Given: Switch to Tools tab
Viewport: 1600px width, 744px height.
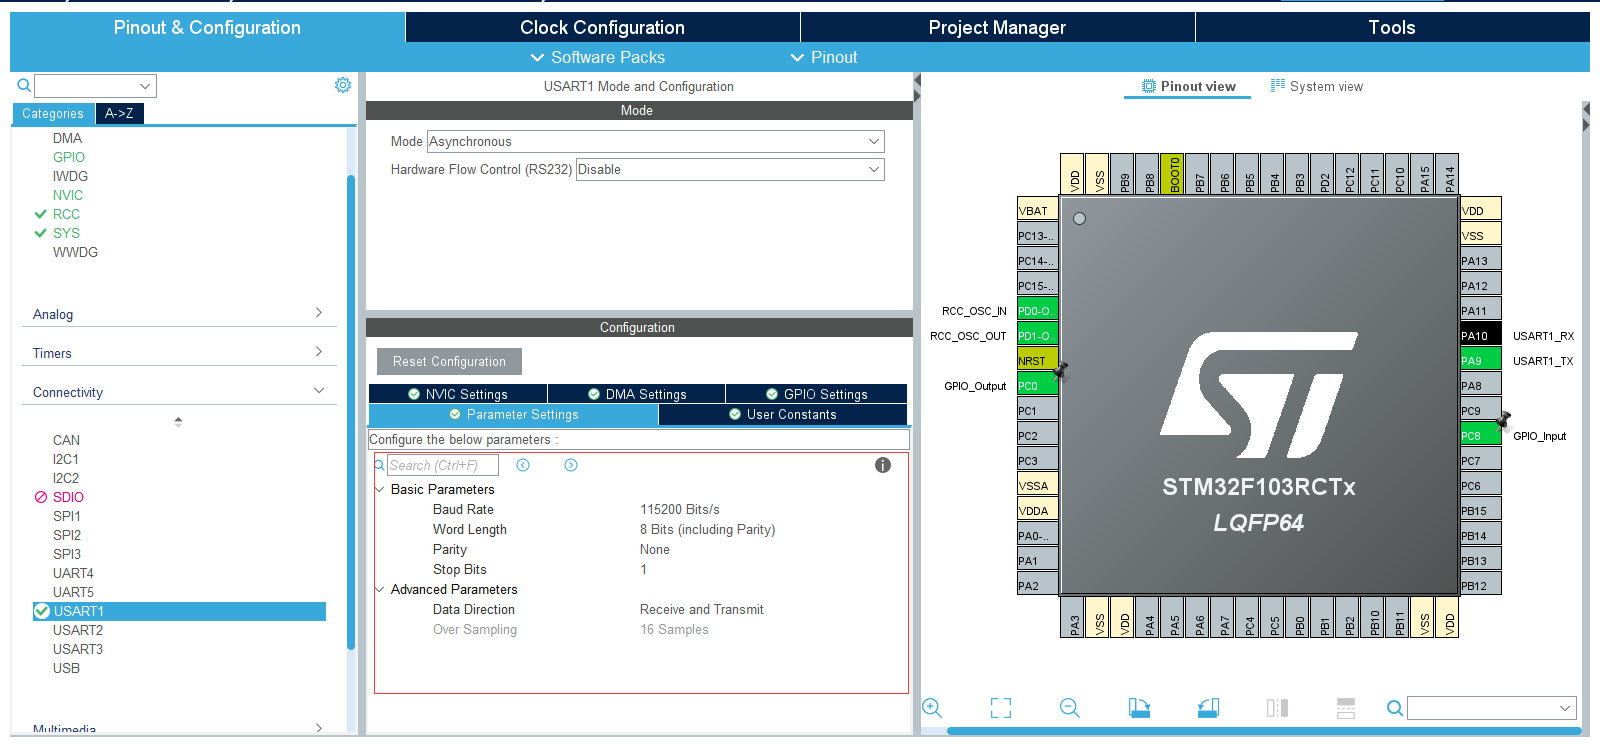Looking at the screenshot, I should tap(1392, 27).
